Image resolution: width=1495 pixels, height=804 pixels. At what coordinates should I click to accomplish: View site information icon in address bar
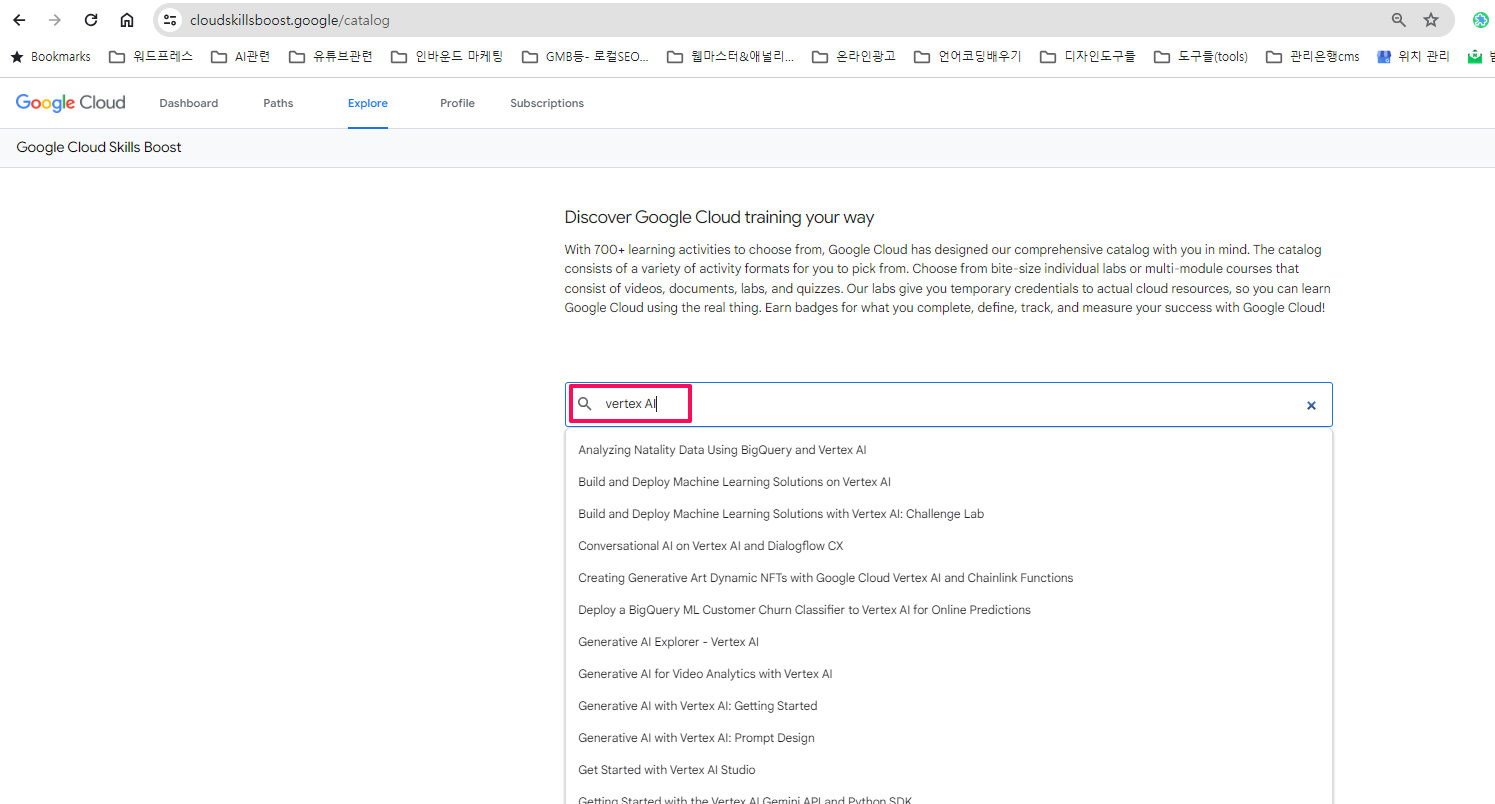pyautogui.click(x=170, y=20)
